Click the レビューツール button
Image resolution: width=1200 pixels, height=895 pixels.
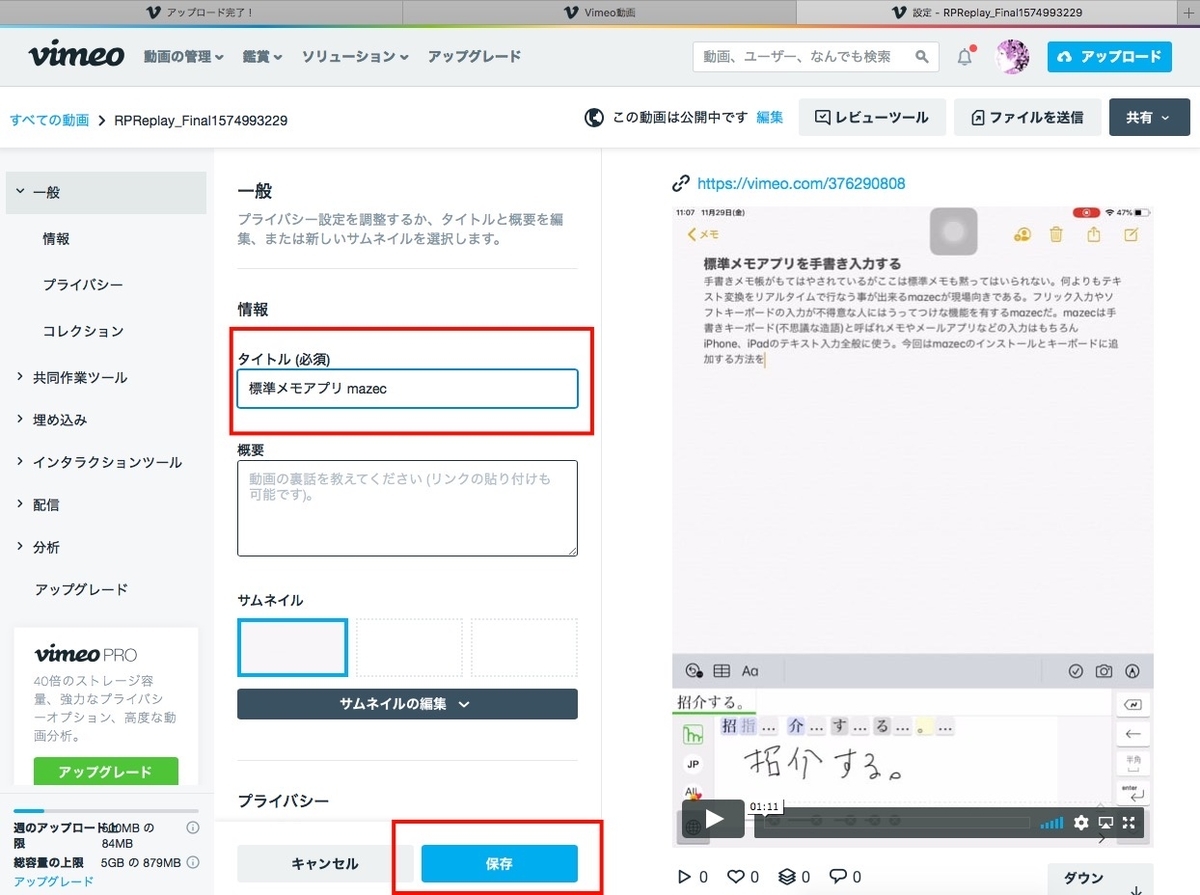(x=871, y=117)
